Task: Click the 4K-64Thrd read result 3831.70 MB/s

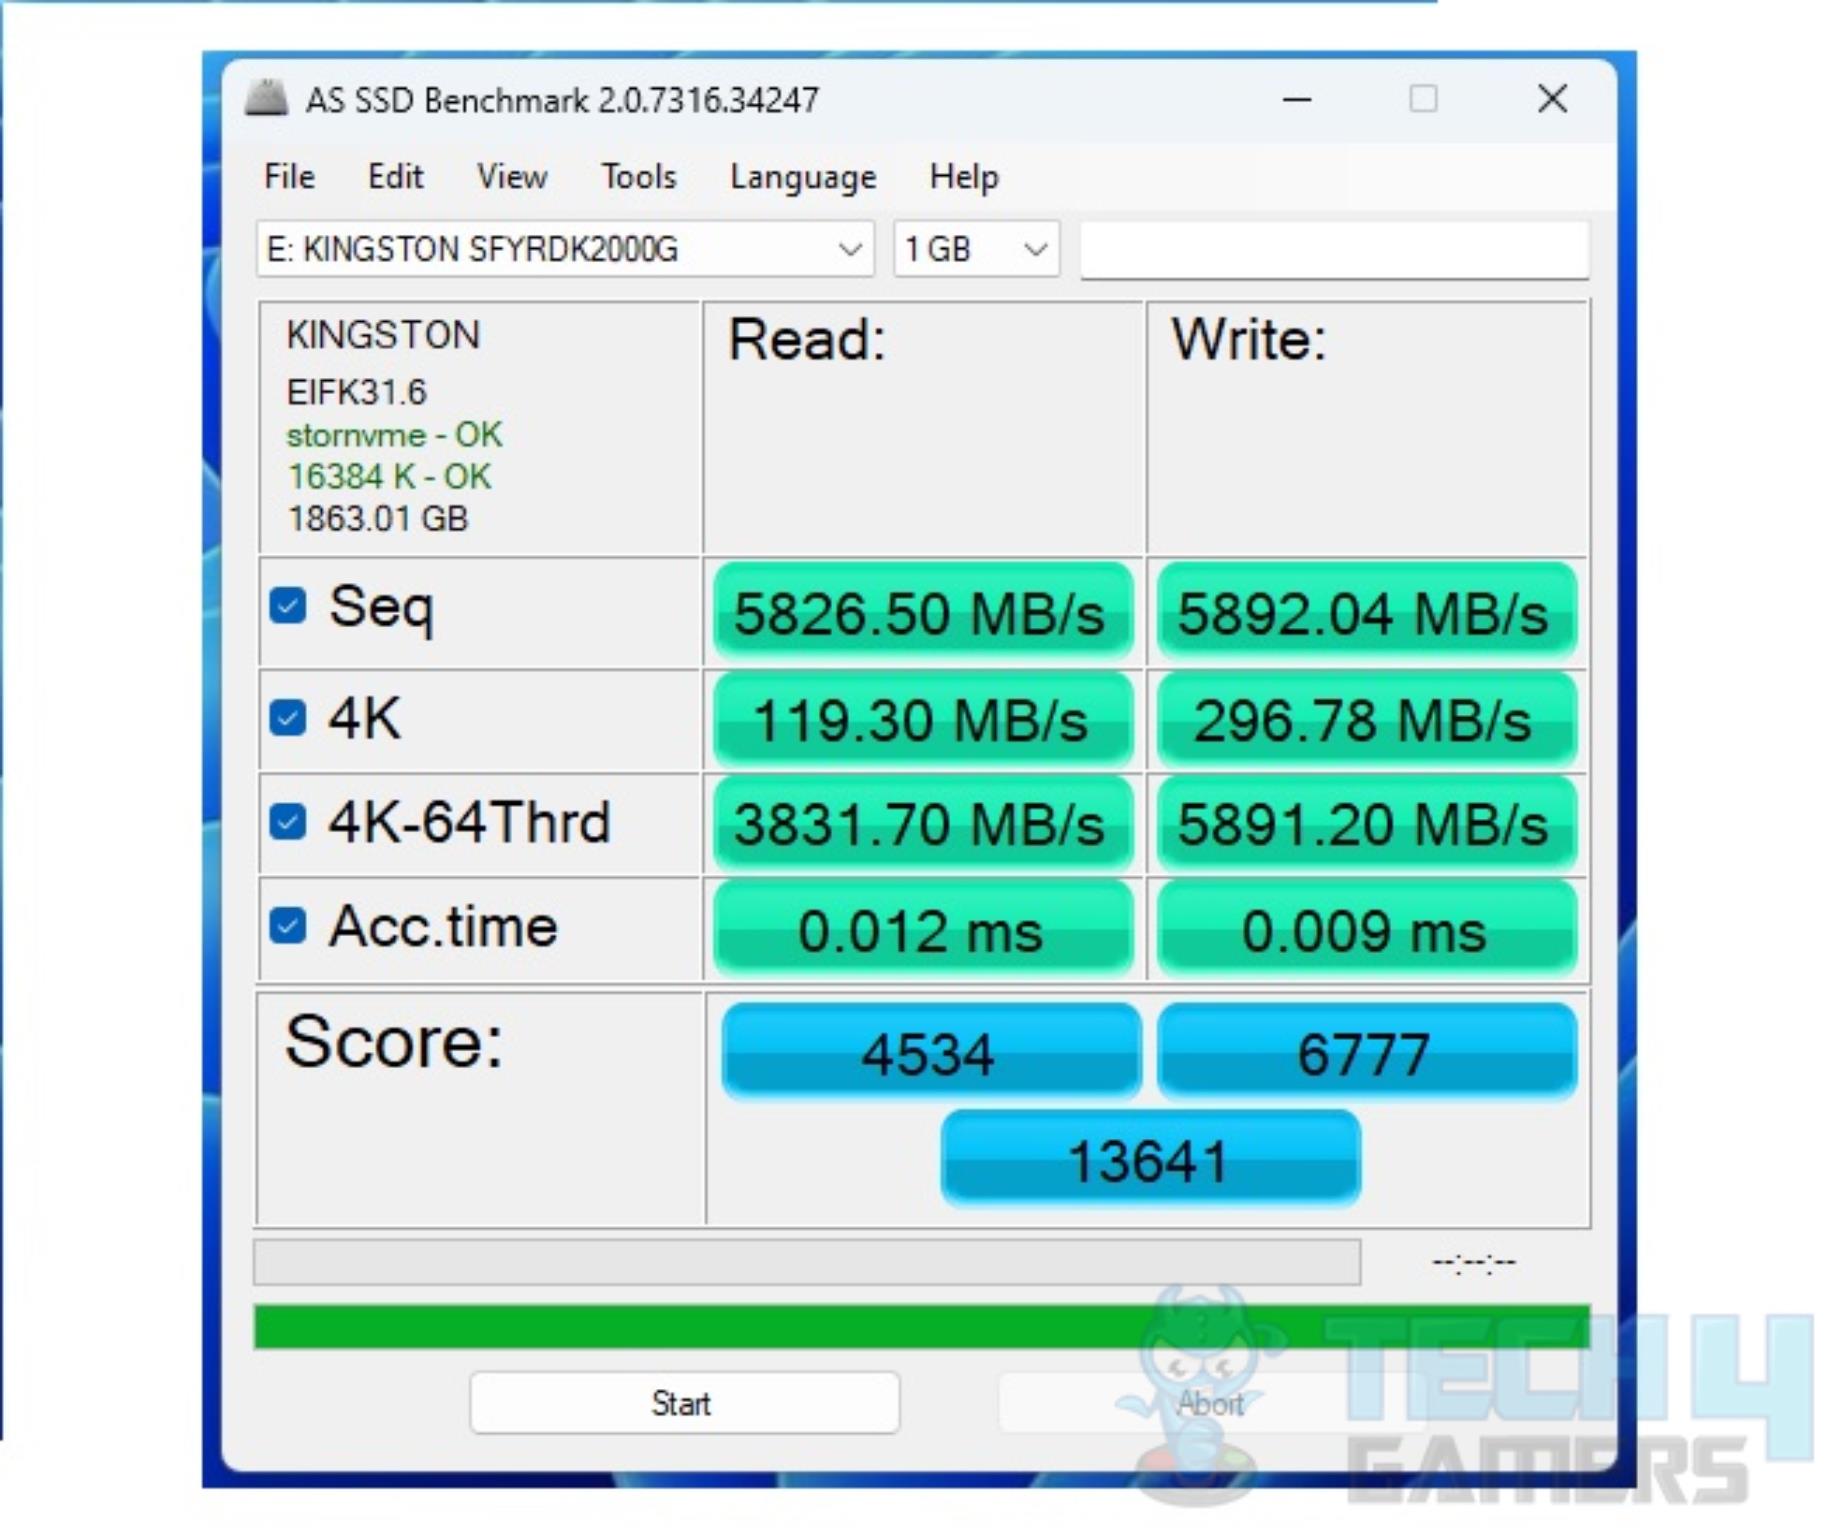Action: pyautogui.click(x=923, y=824)
